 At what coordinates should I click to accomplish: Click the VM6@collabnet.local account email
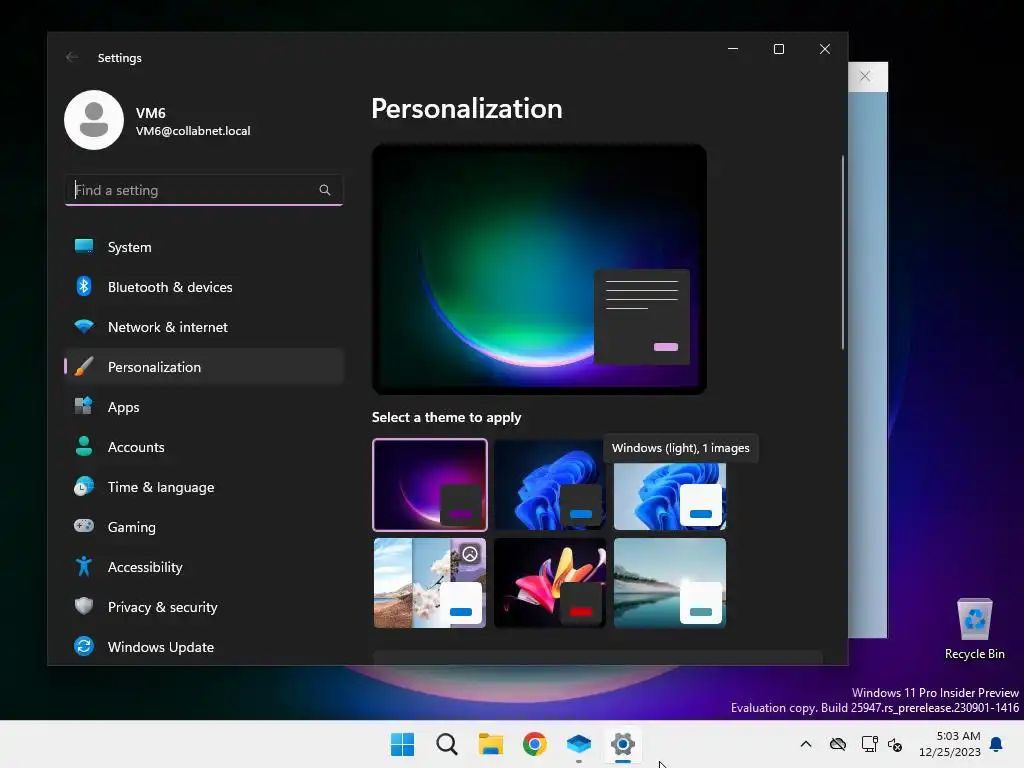click(x=193, y=131)
